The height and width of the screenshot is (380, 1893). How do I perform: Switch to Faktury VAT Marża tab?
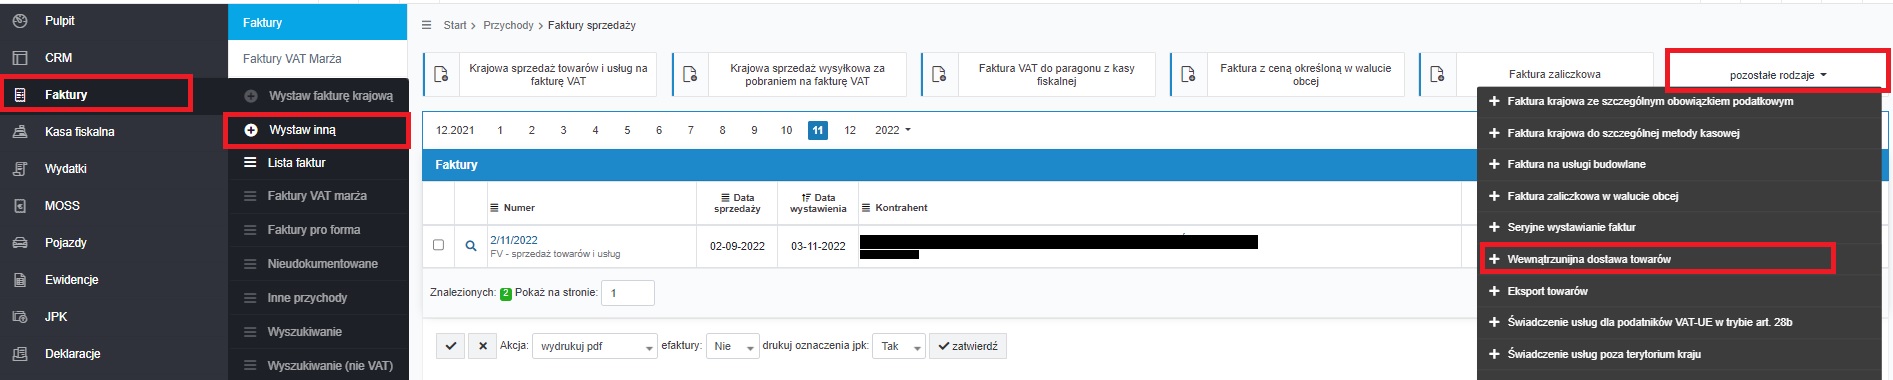(x=292, y=59)
